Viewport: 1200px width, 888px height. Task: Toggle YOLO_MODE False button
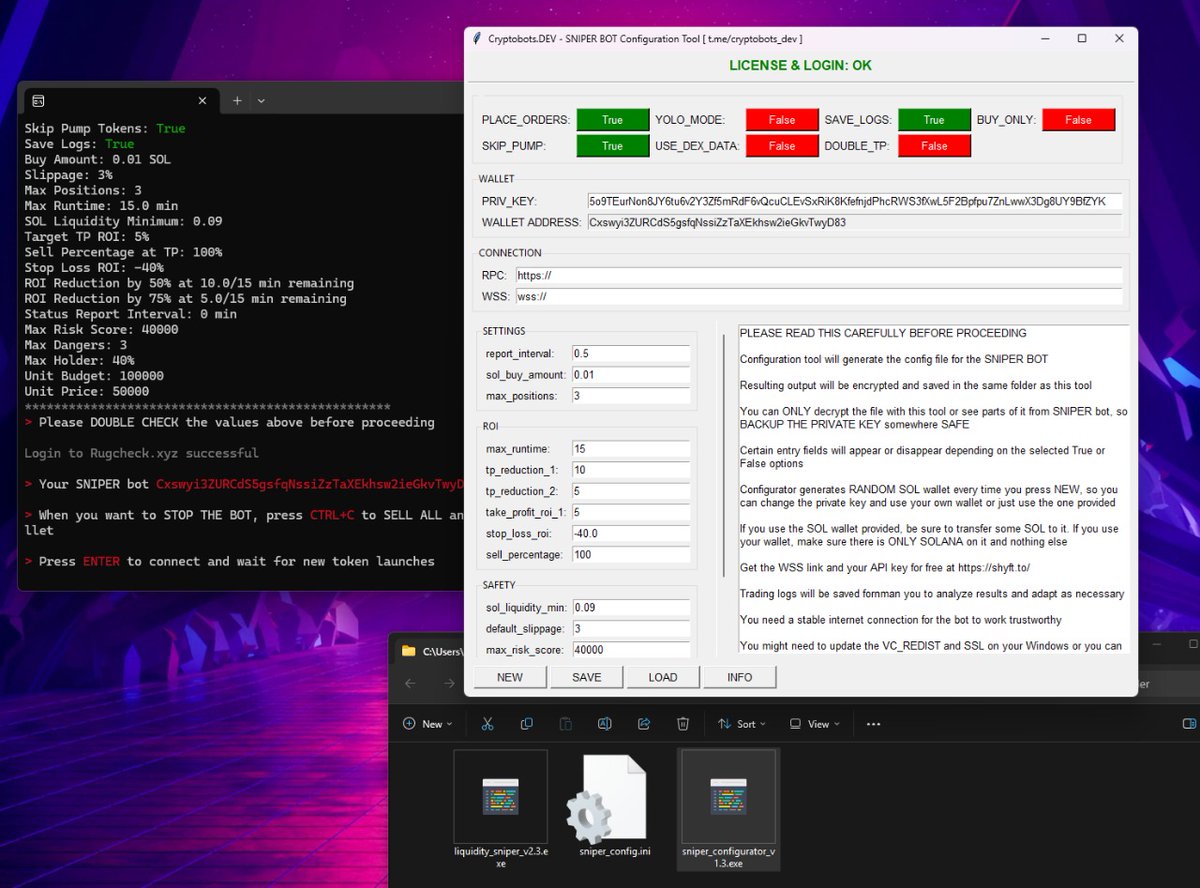tap(782, 120)
